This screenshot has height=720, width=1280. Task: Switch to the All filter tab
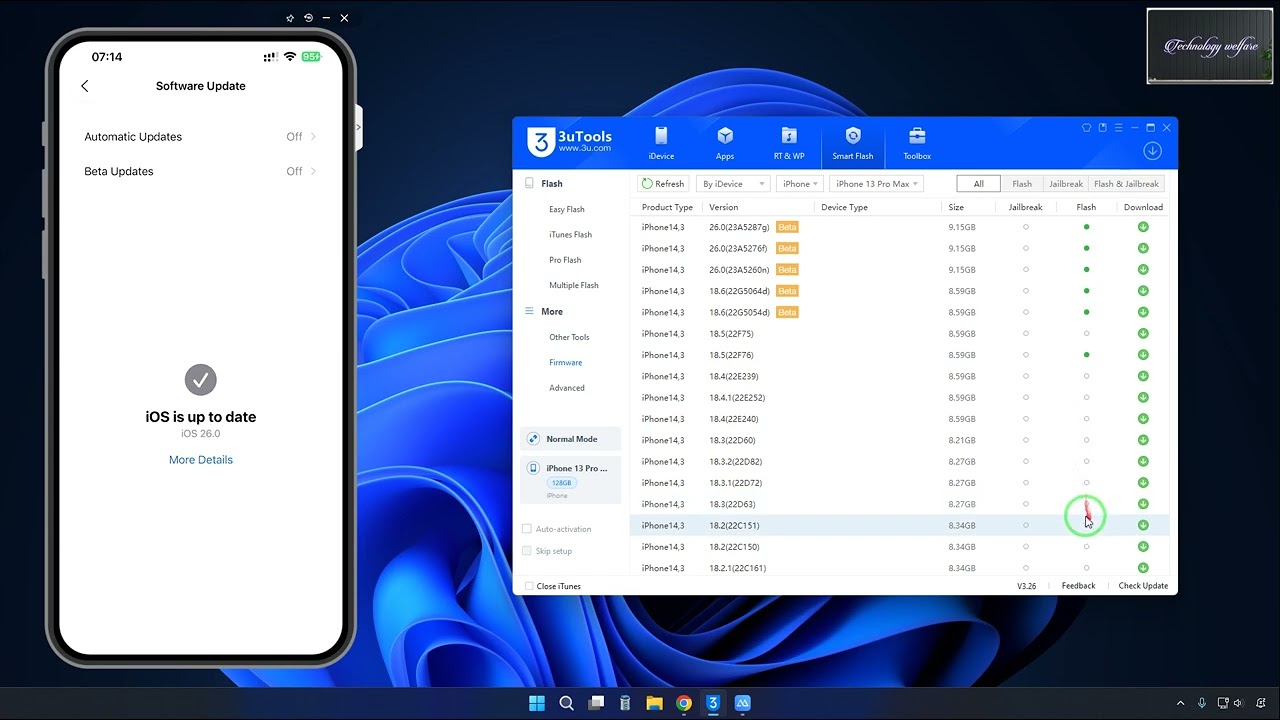pos(978,184)
